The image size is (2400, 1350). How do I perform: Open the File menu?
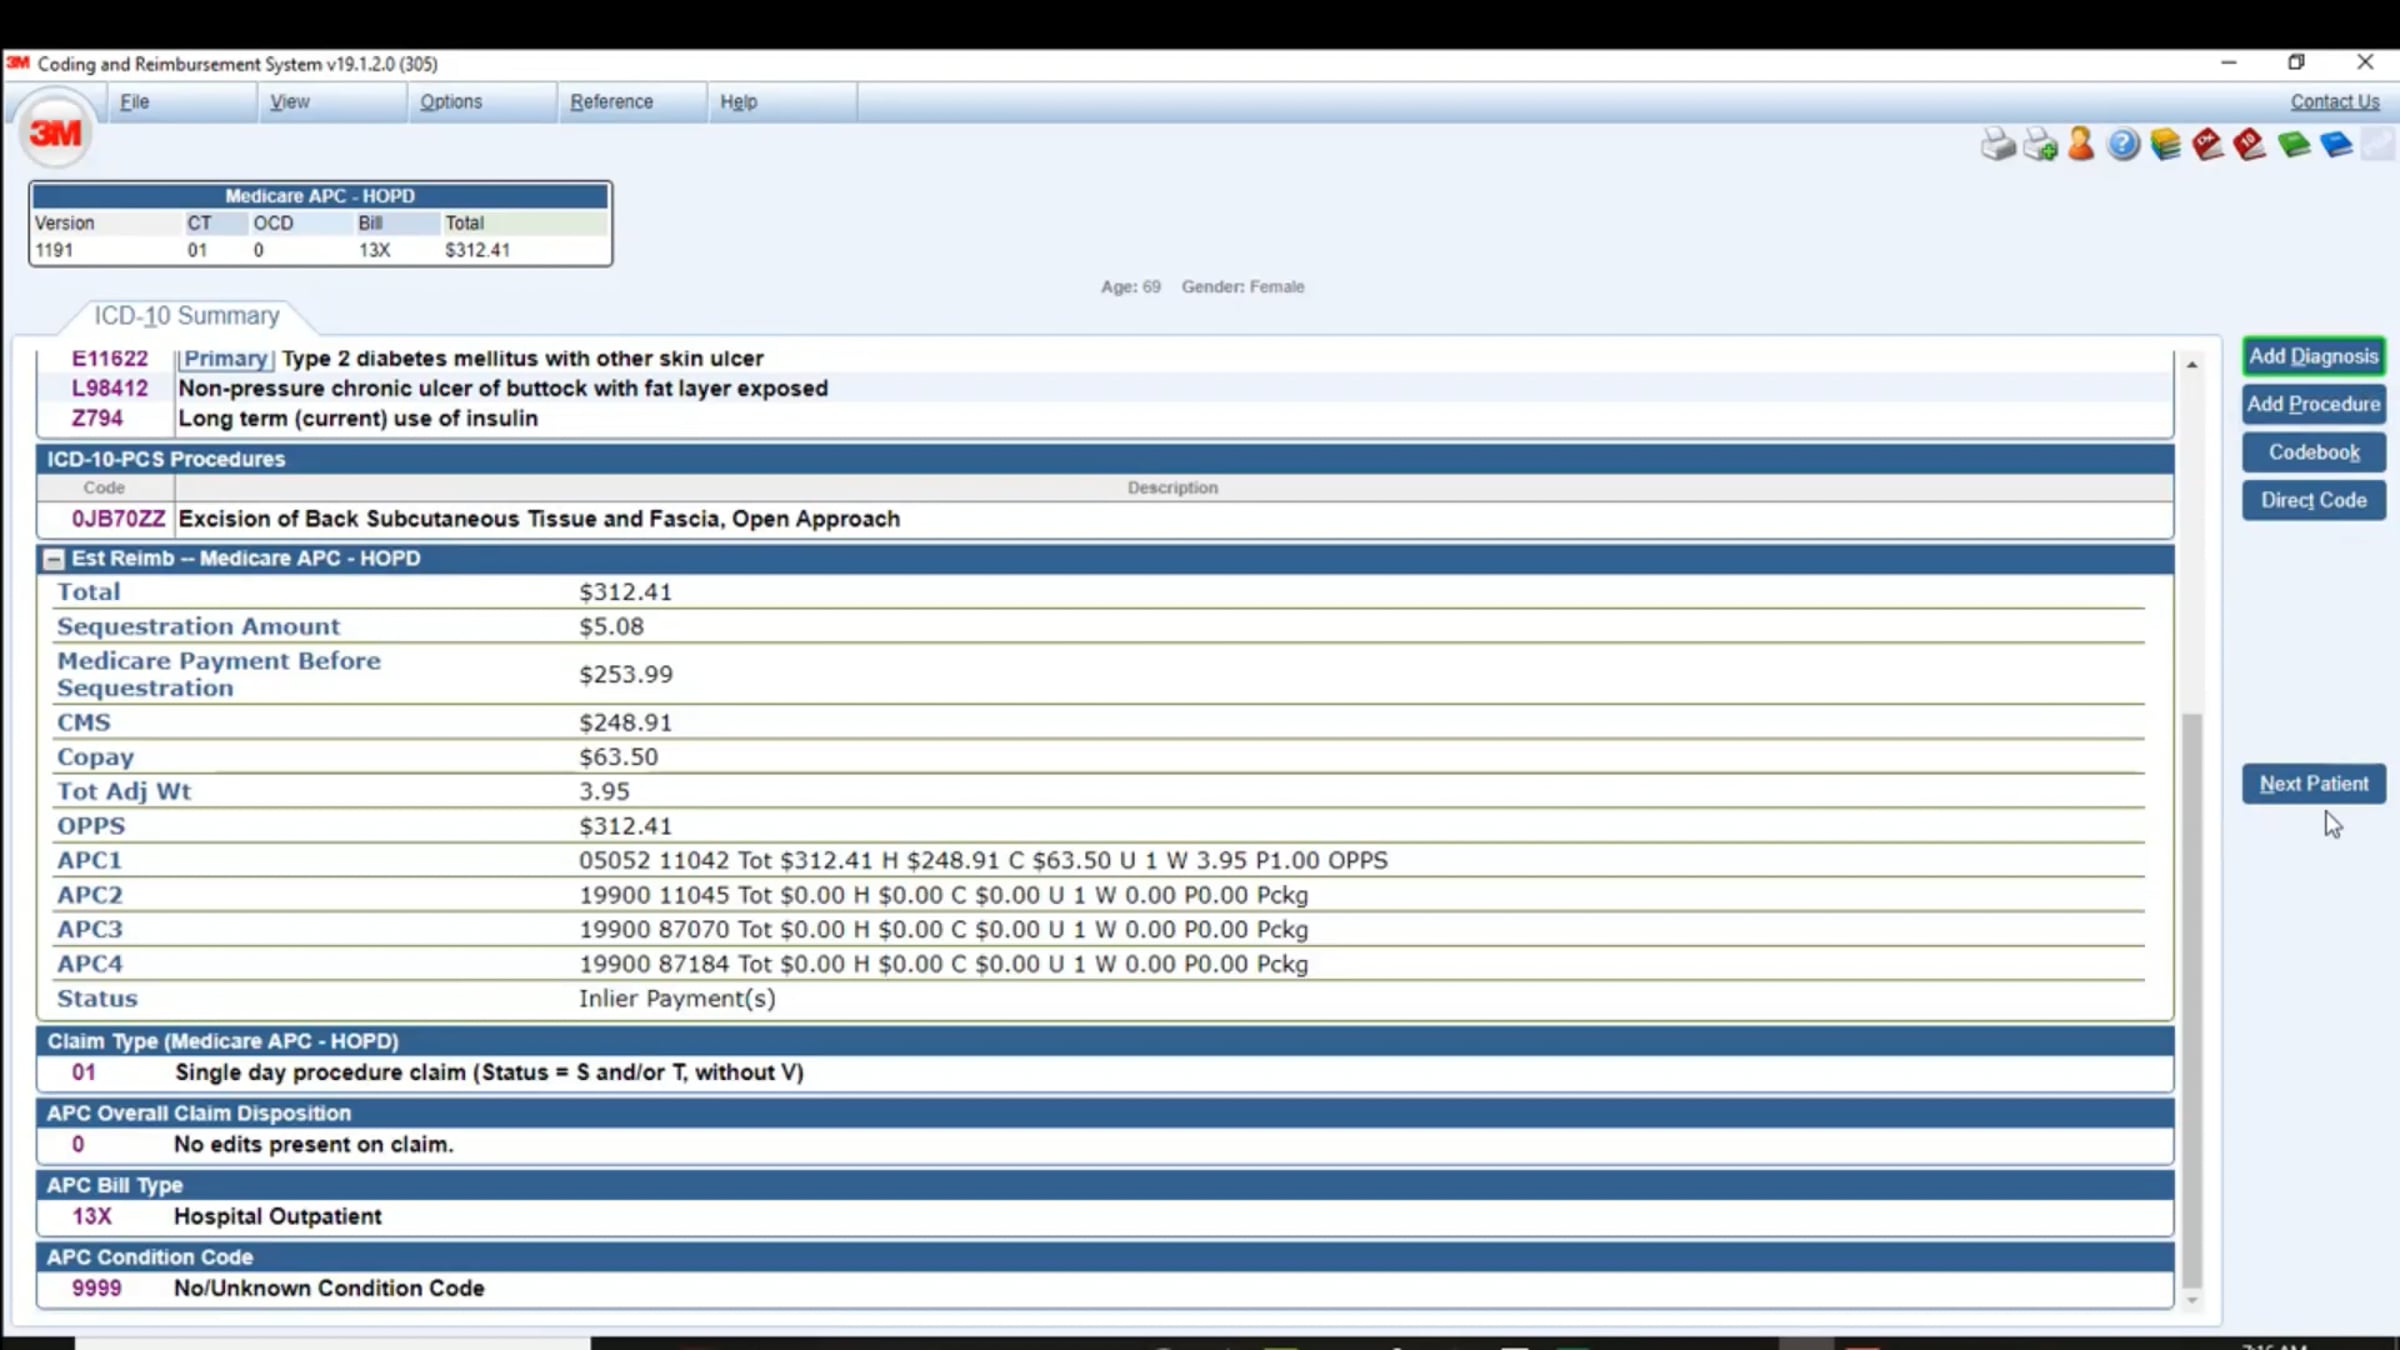tap(134, 102)
